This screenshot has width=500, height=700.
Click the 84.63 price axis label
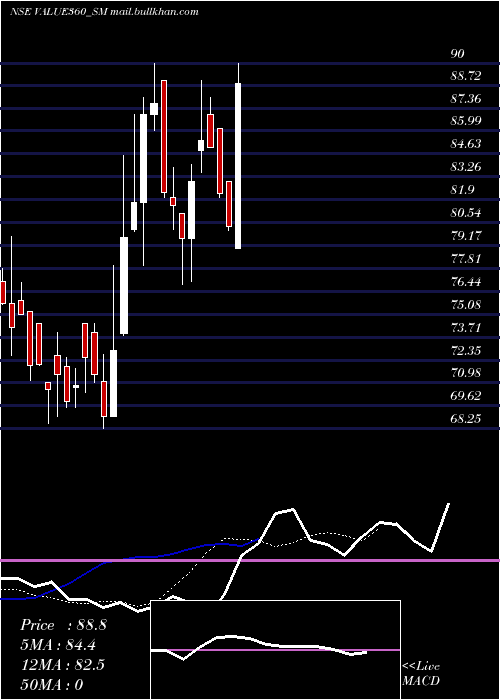(x=466, y=144)
